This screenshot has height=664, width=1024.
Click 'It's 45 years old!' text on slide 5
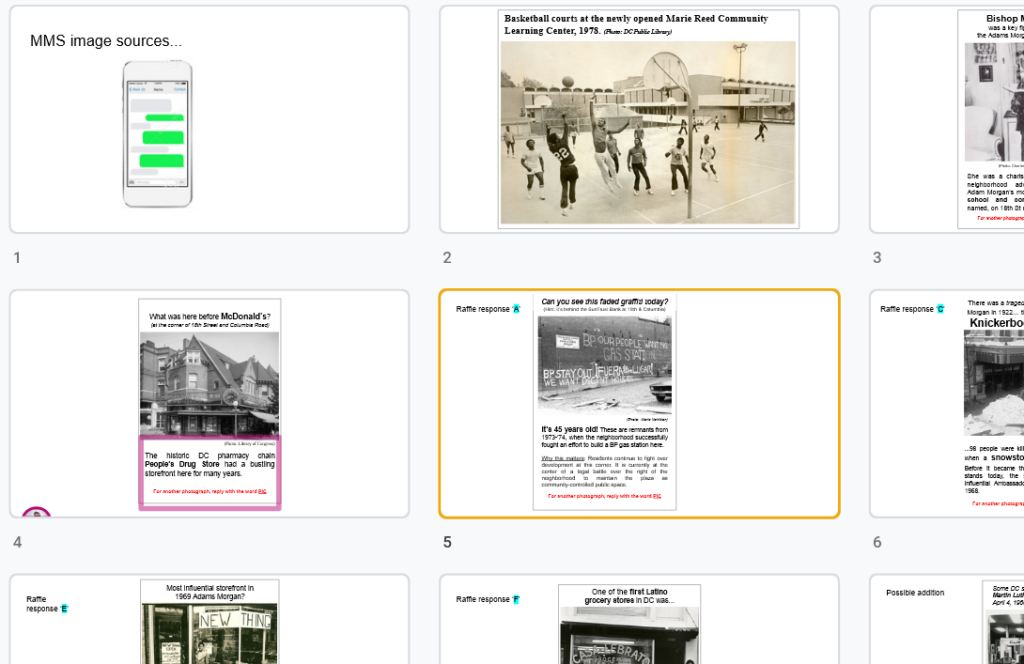569,430
